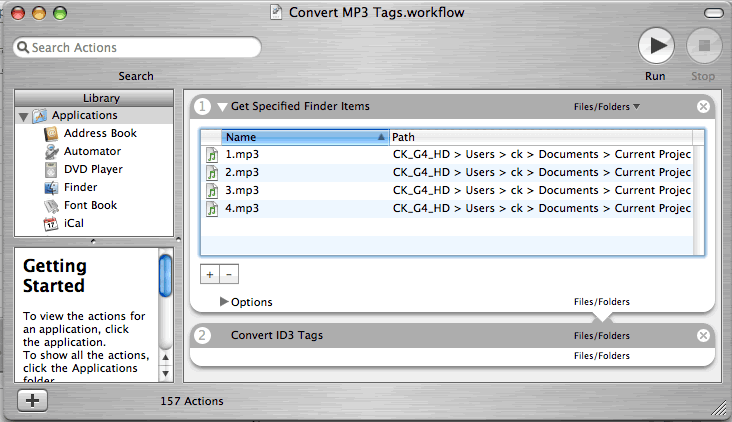
Task: Expand the Options disclosure triangle
Action: [224, 302]
